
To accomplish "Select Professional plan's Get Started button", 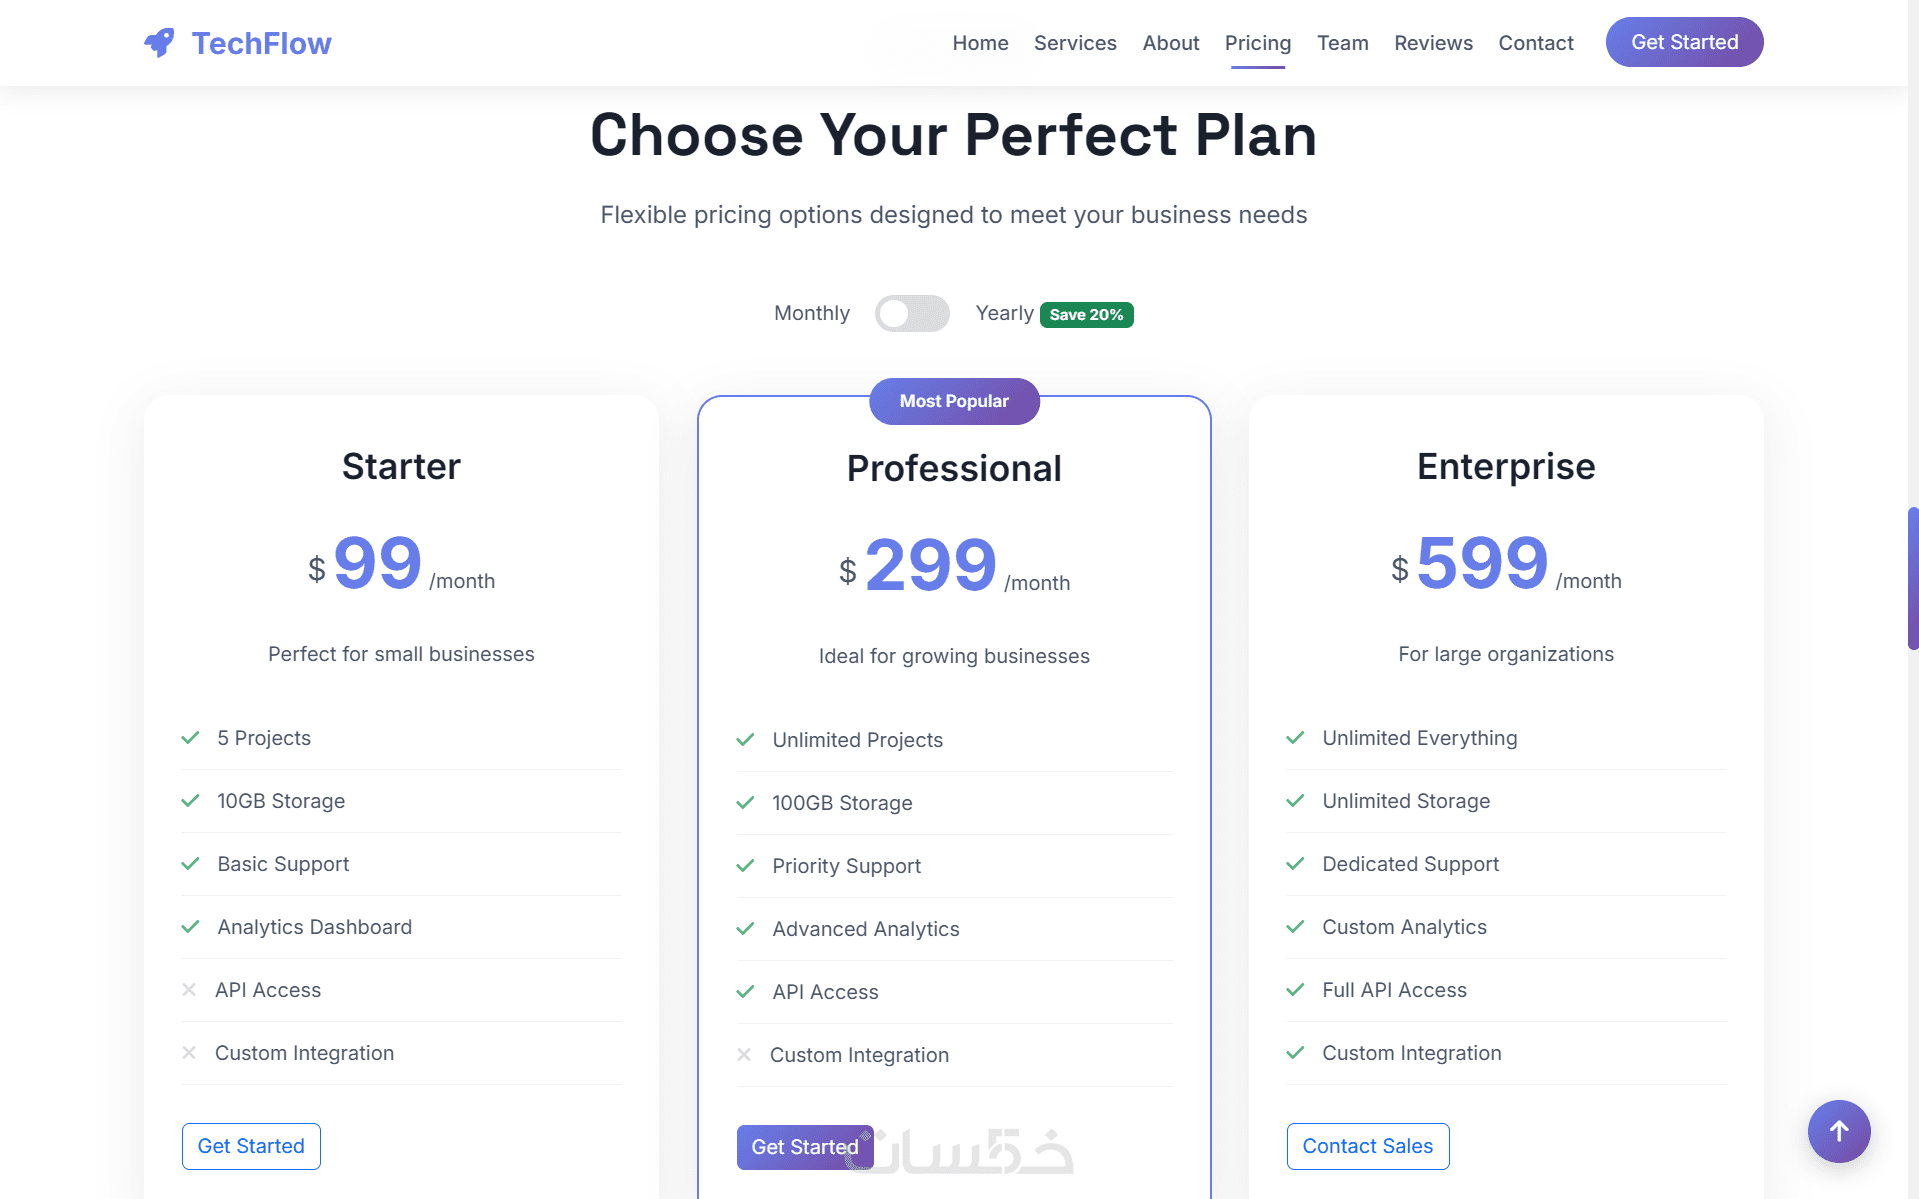I will [804, 1147].
